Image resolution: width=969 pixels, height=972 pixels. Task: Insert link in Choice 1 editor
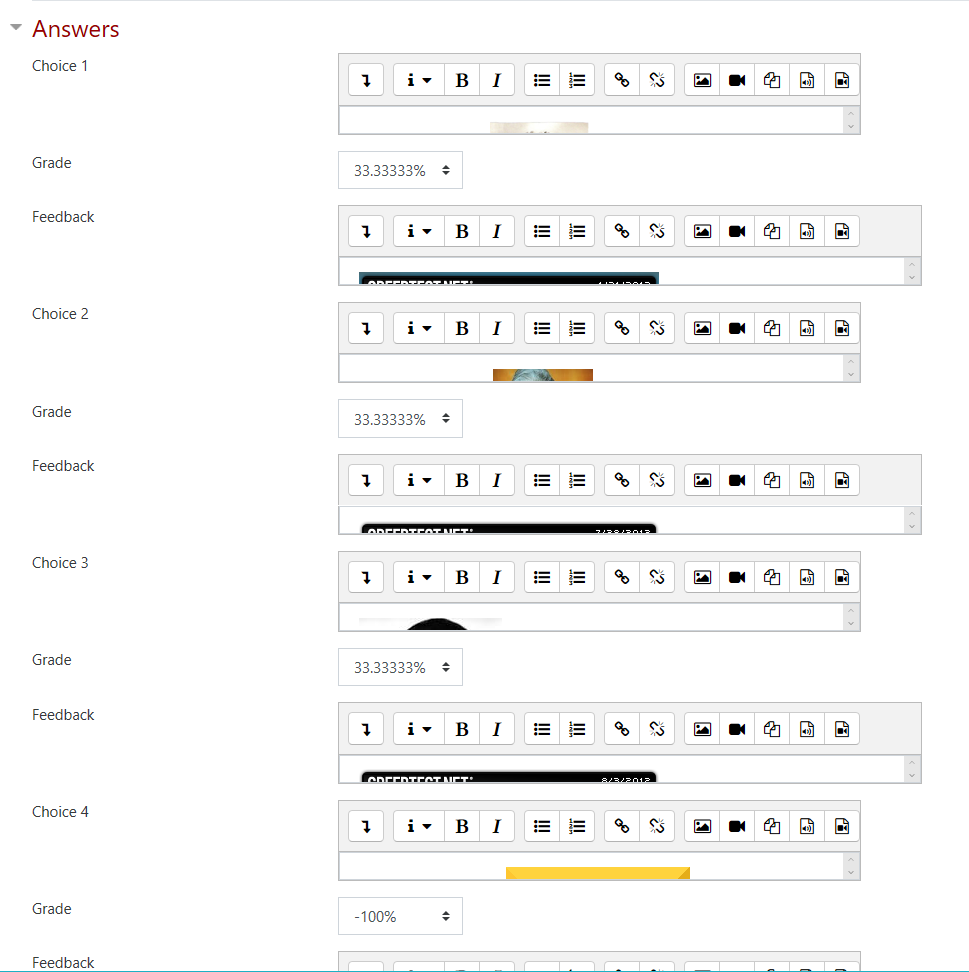622,80
